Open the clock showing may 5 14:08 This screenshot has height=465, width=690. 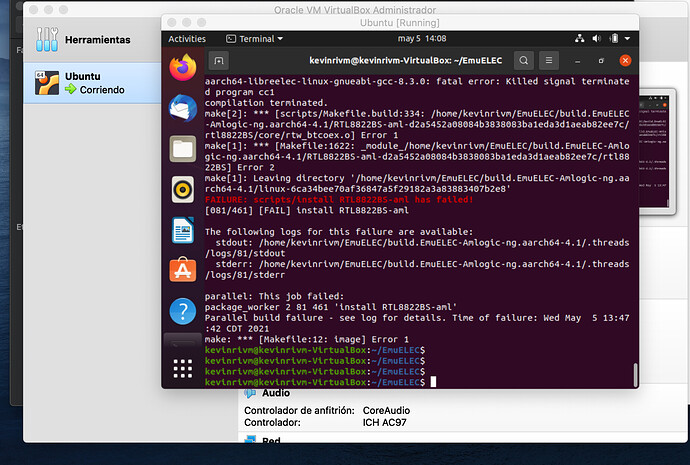click(x=422, y=39)
